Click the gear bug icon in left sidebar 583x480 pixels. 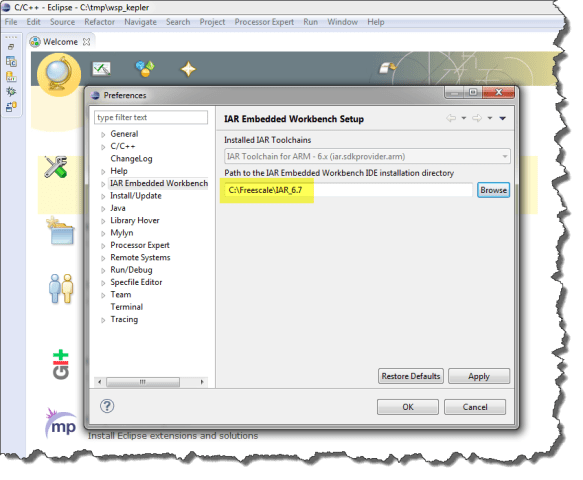pyautogui.click(x=11, y=91)
